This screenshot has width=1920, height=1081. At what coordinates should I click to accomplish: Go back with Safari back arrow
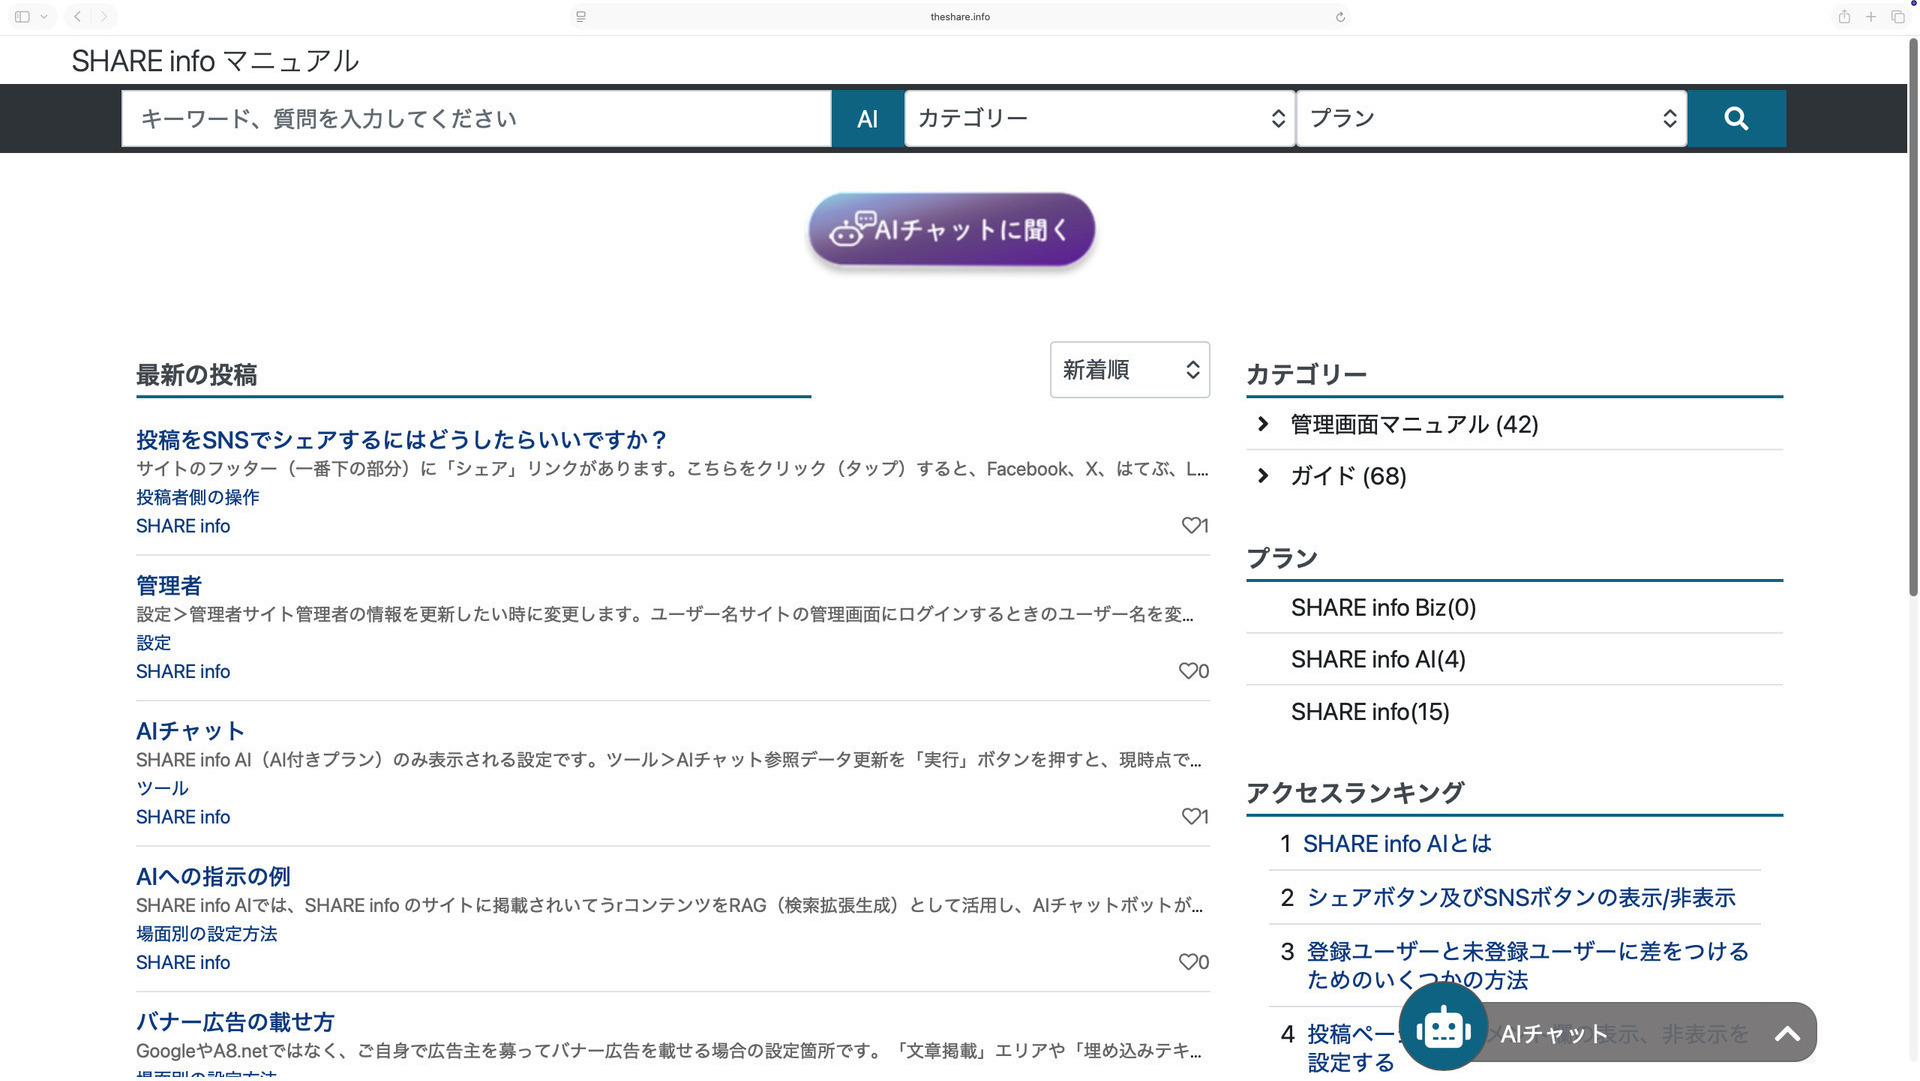point(77,16)
